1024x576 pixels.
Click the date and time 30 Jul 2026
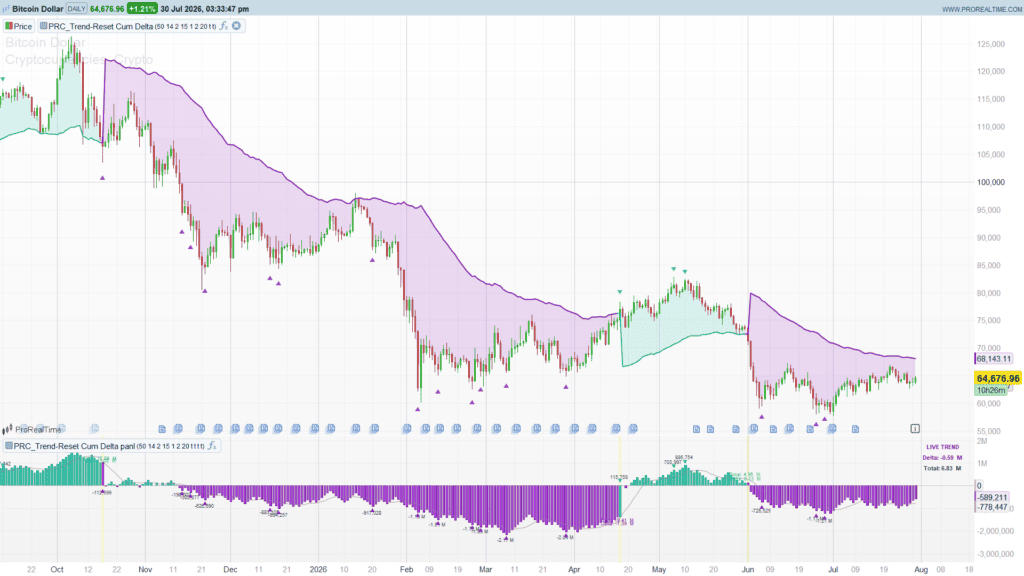[x=204, y=9]
